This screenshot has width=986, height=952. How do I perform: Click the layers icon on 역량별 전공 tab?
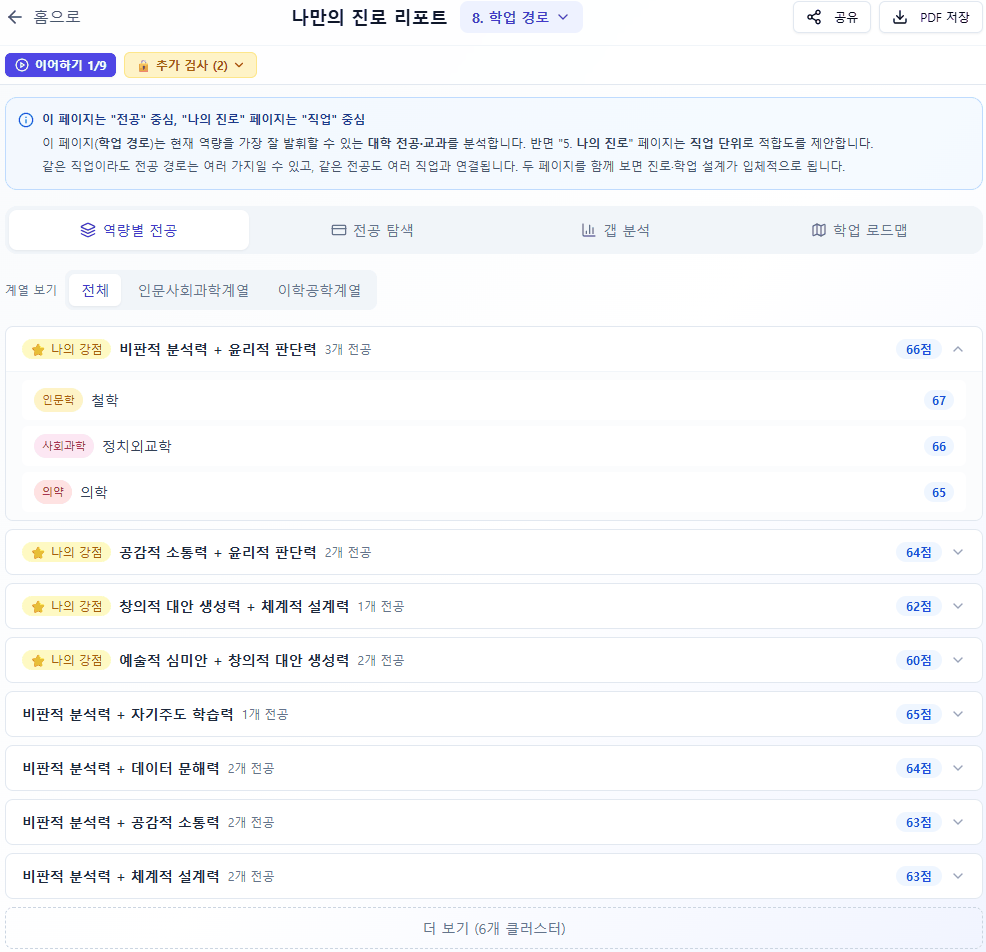(88, 230)
